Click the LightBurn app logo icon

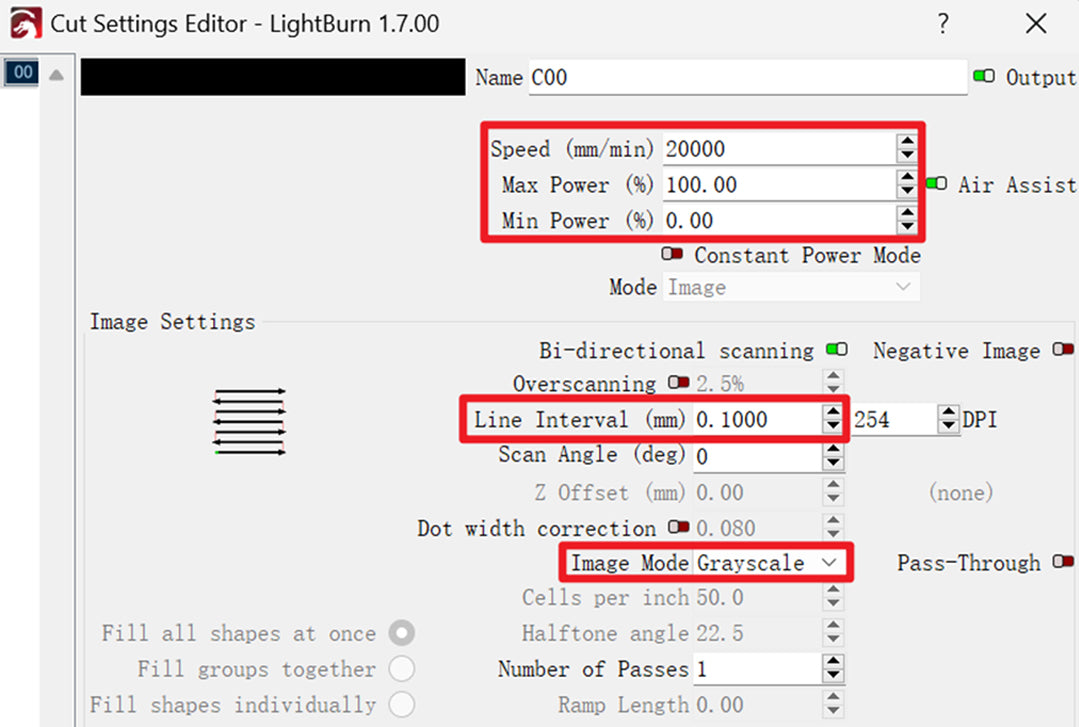pyautogui.click(x=24, y=23)
